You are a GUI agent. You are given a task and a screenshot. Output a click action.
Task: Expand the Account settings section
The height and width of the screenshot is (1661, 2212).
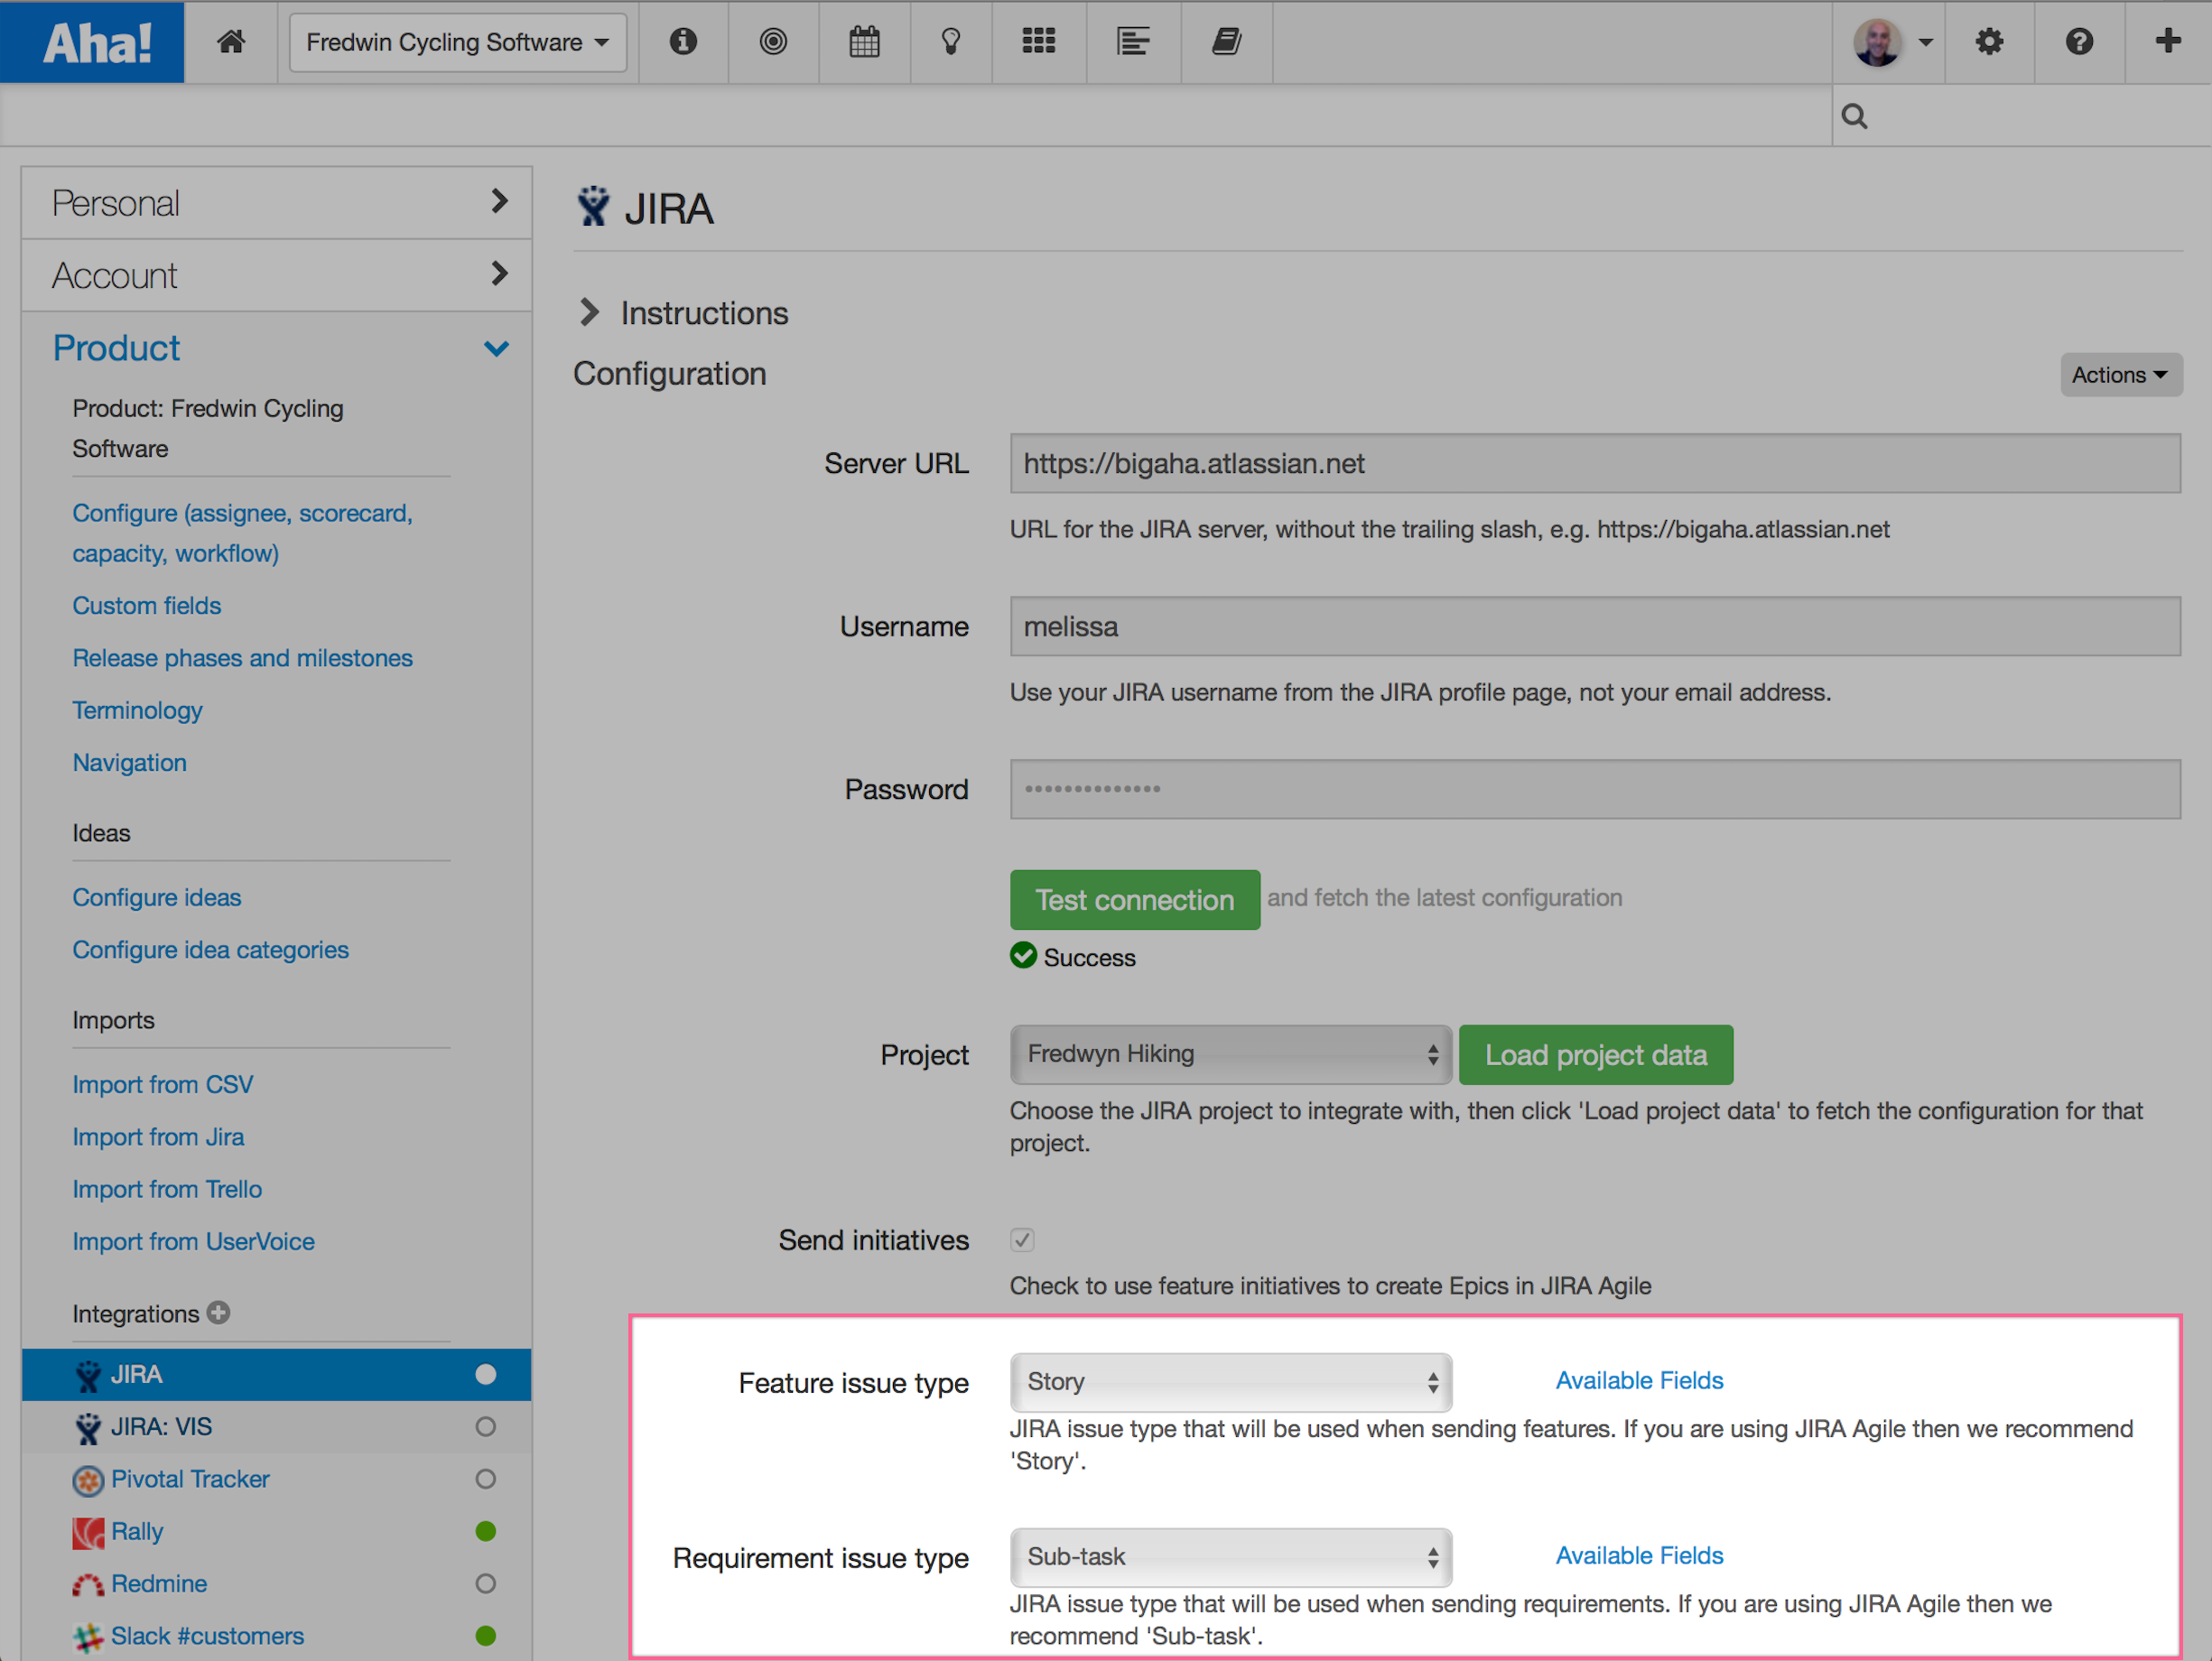pos(277,275)
